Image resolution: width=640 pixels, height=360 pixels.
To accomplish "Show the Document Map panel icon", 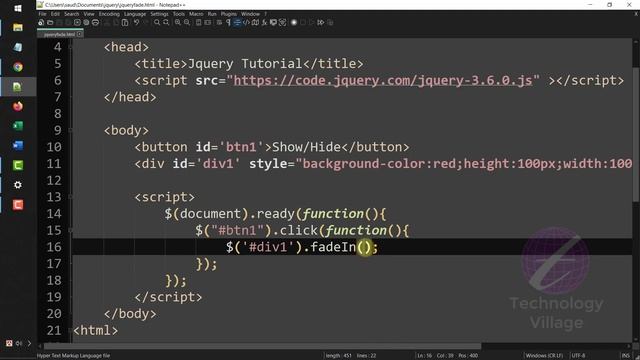I will [x=256, y=22].
